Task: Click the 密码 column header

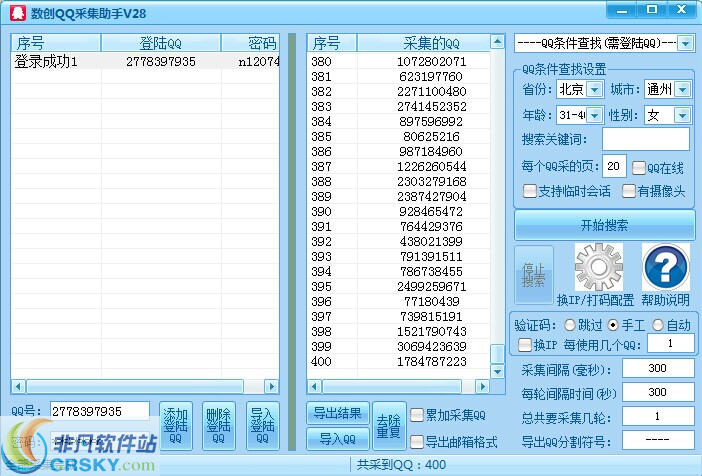Action: tap(251, 43)
